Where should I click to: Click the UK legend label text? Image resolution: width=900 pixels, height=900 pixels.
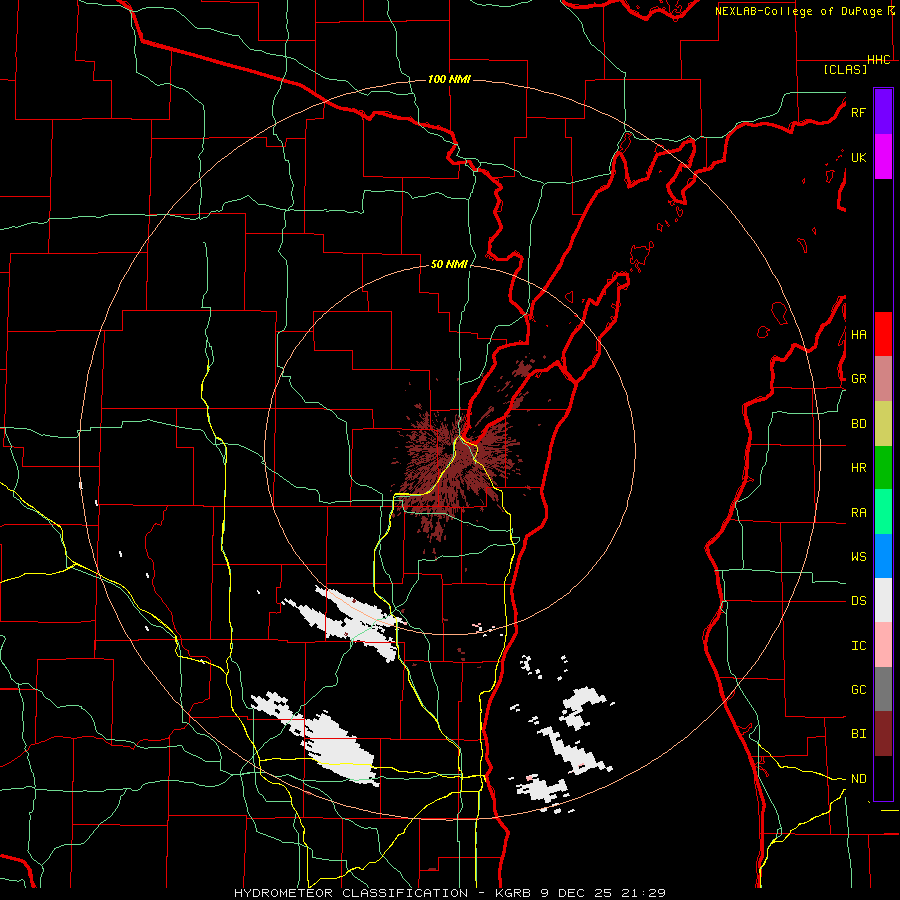click(858, 157)
